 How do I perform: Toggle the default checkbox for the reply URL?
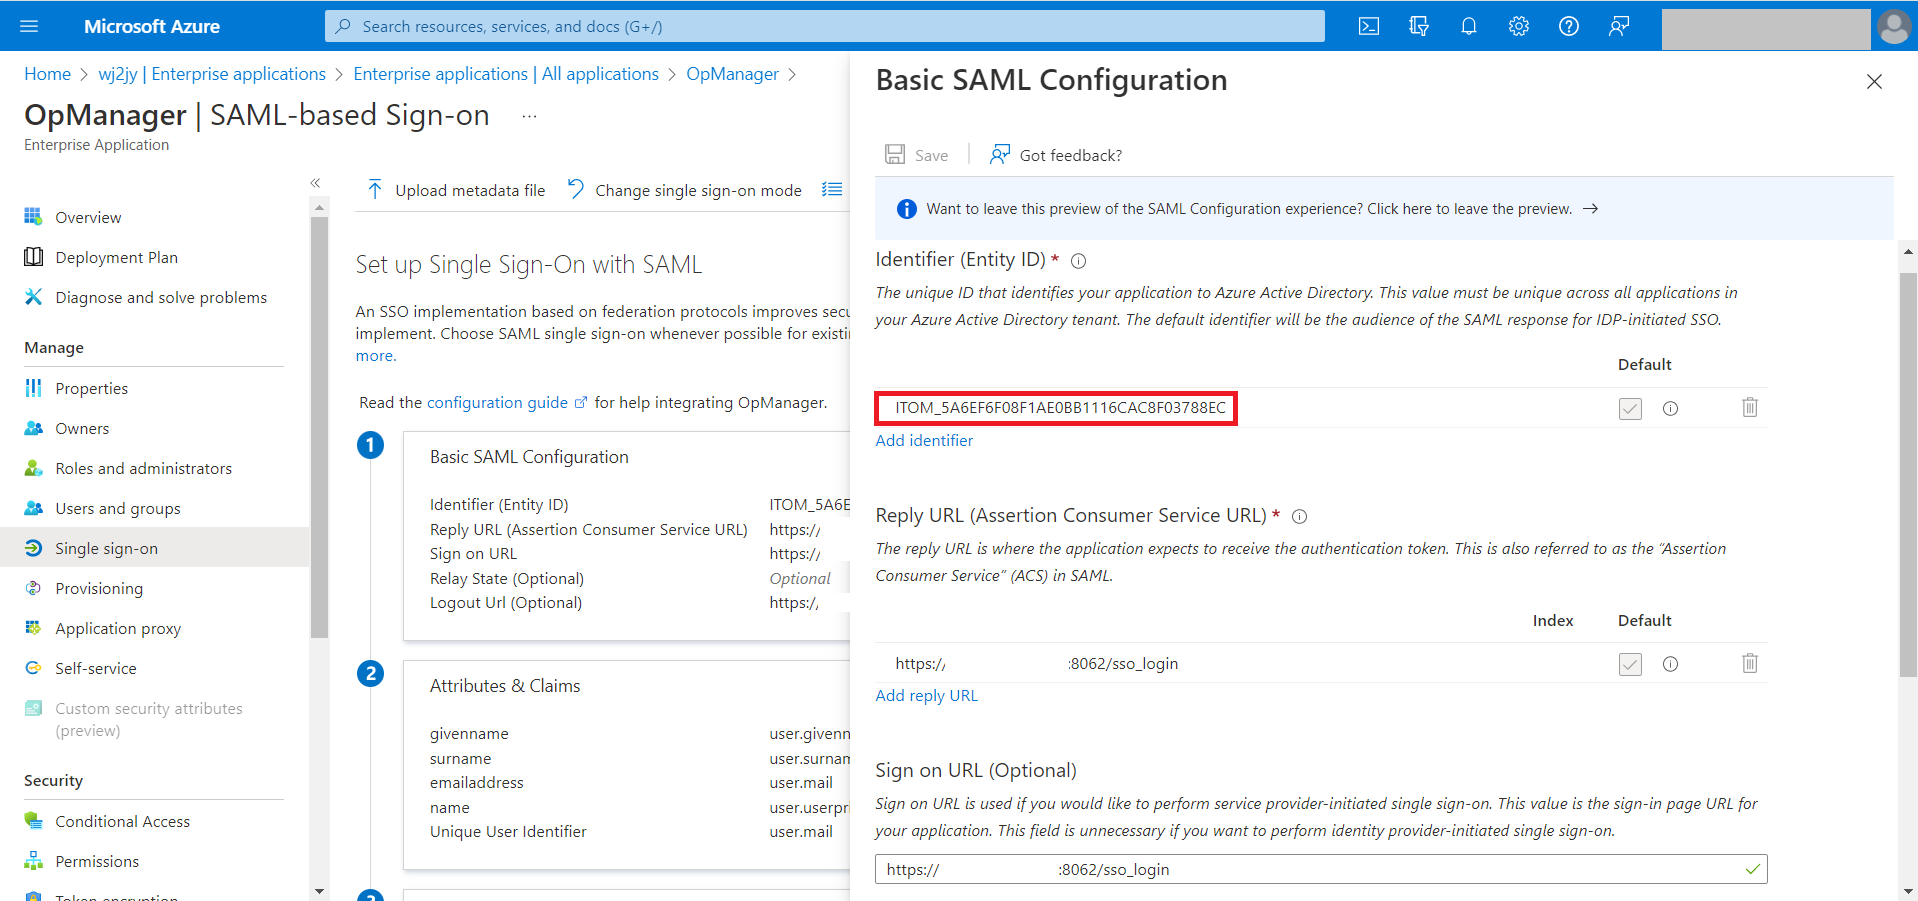[1630, 664]
